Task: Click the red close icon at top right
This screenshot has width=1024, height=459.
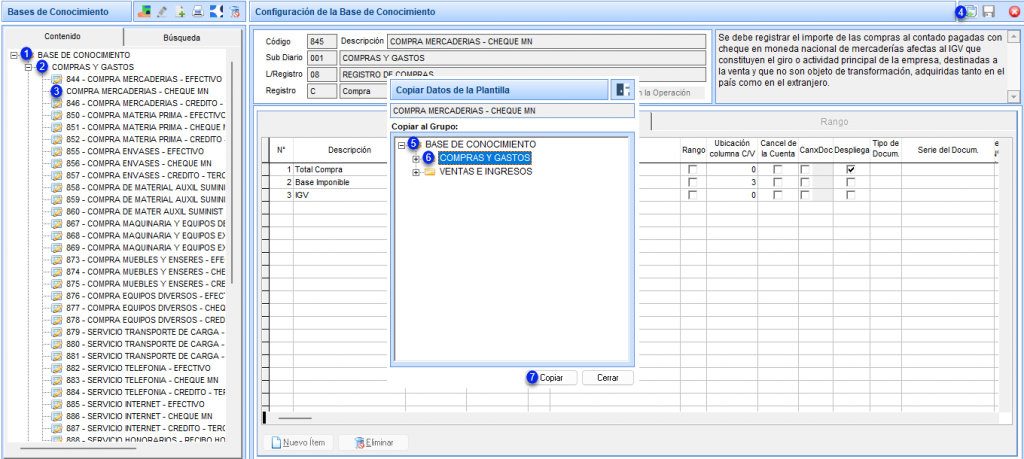Action: tap(1014, 12)
